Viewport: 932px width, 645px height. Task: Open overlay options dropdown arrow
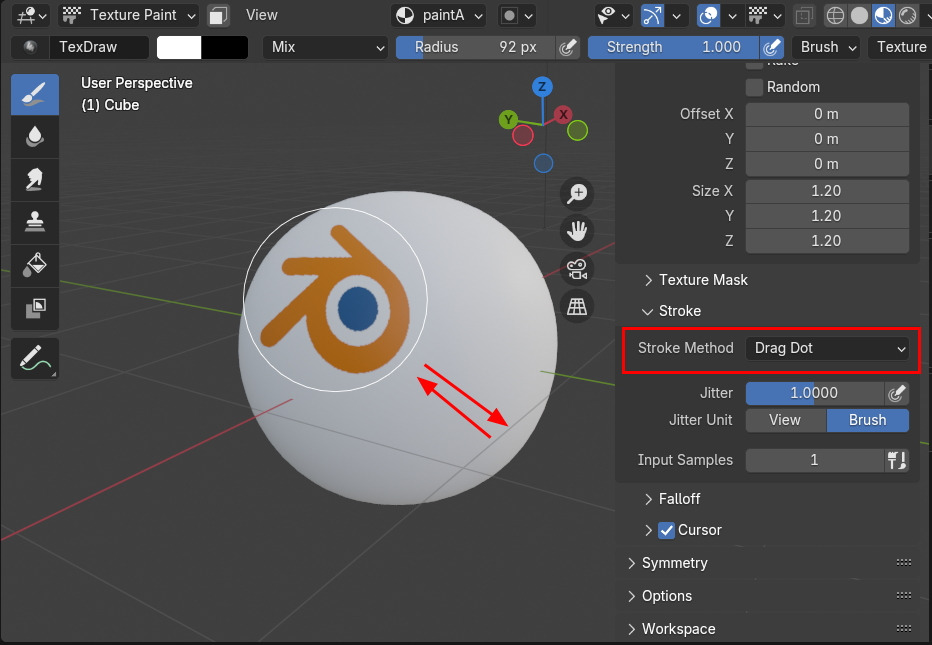(733, 15)
